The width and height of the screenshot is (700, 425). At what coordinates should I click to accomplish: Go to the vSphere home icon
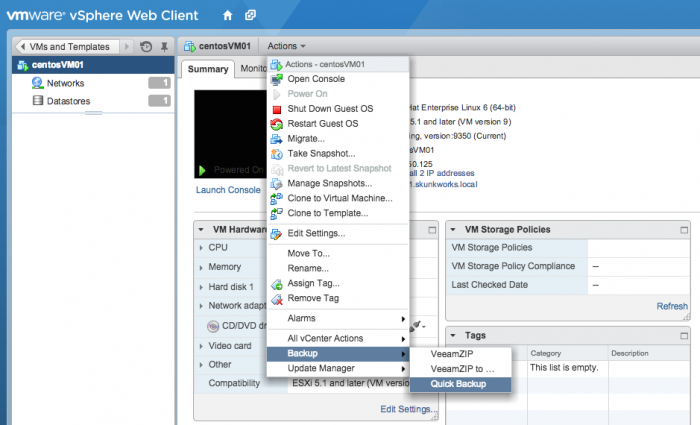tap(228, 16)
